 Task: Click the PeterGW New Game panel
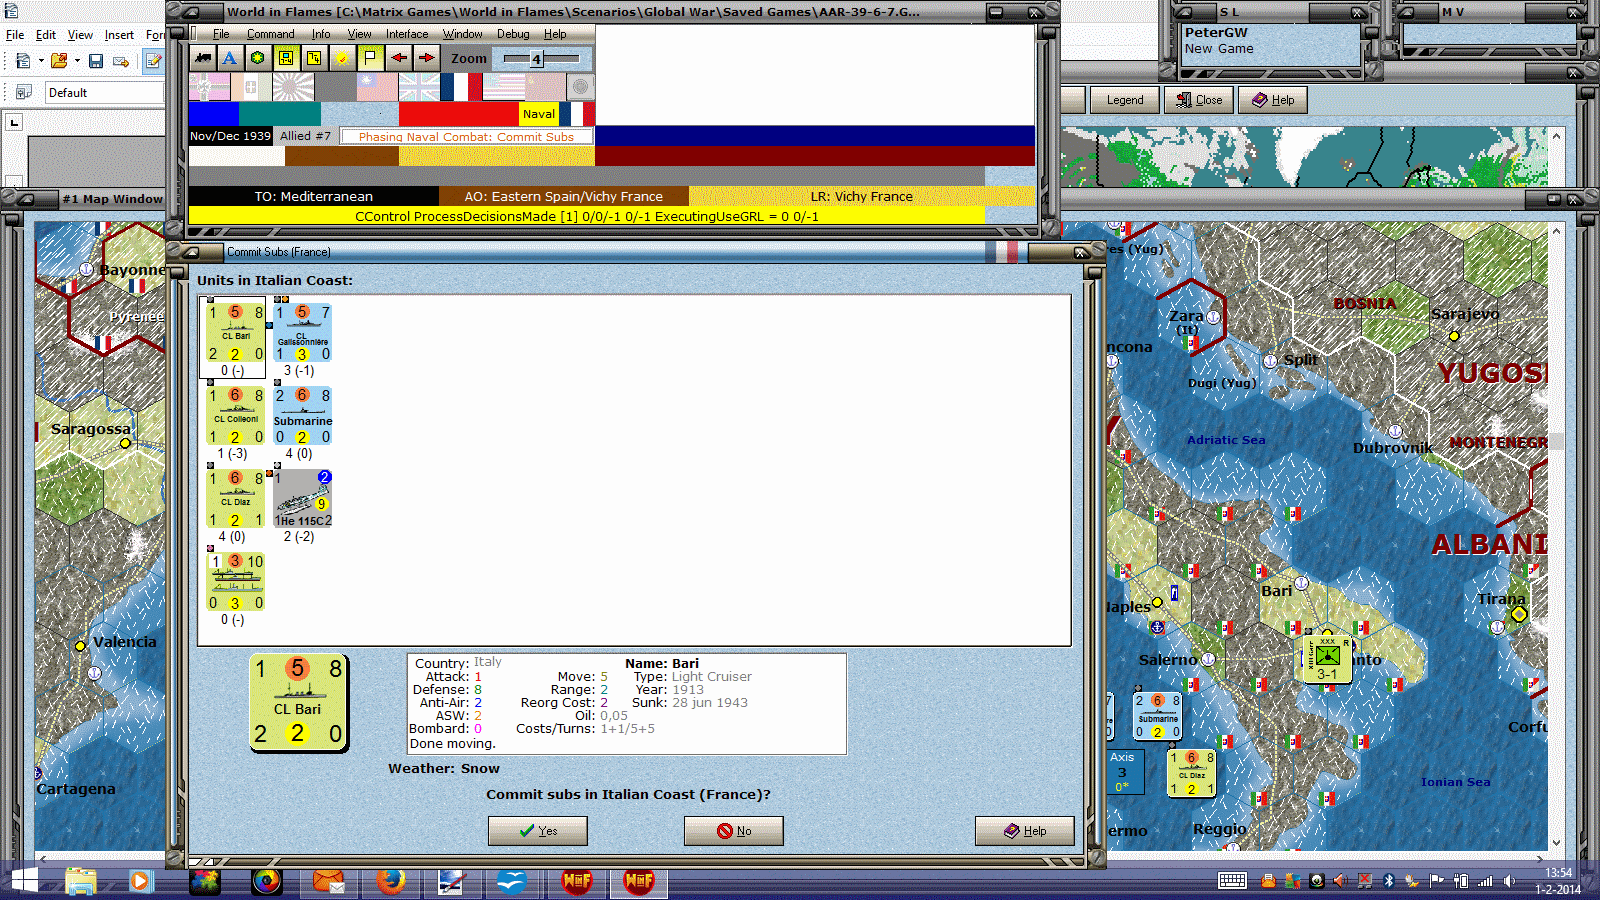(x=1270, y=45)
